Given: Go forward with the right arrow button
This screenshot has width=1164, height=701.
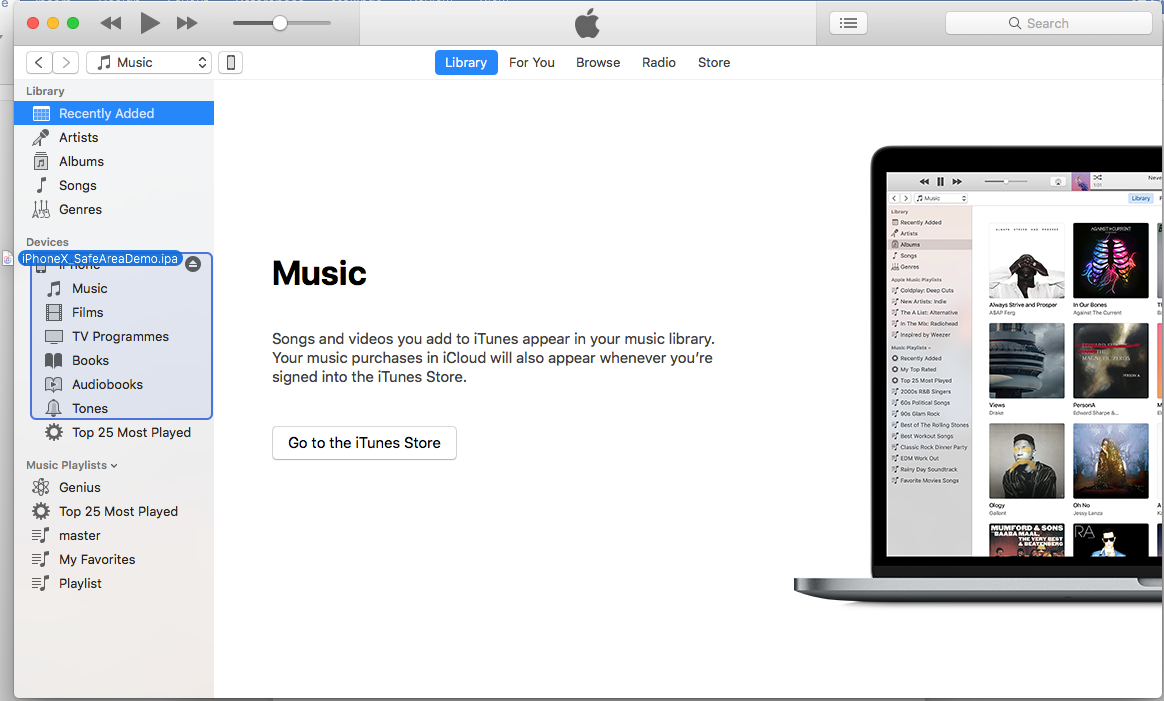Looking at the screenshot, I should [65, 62].
